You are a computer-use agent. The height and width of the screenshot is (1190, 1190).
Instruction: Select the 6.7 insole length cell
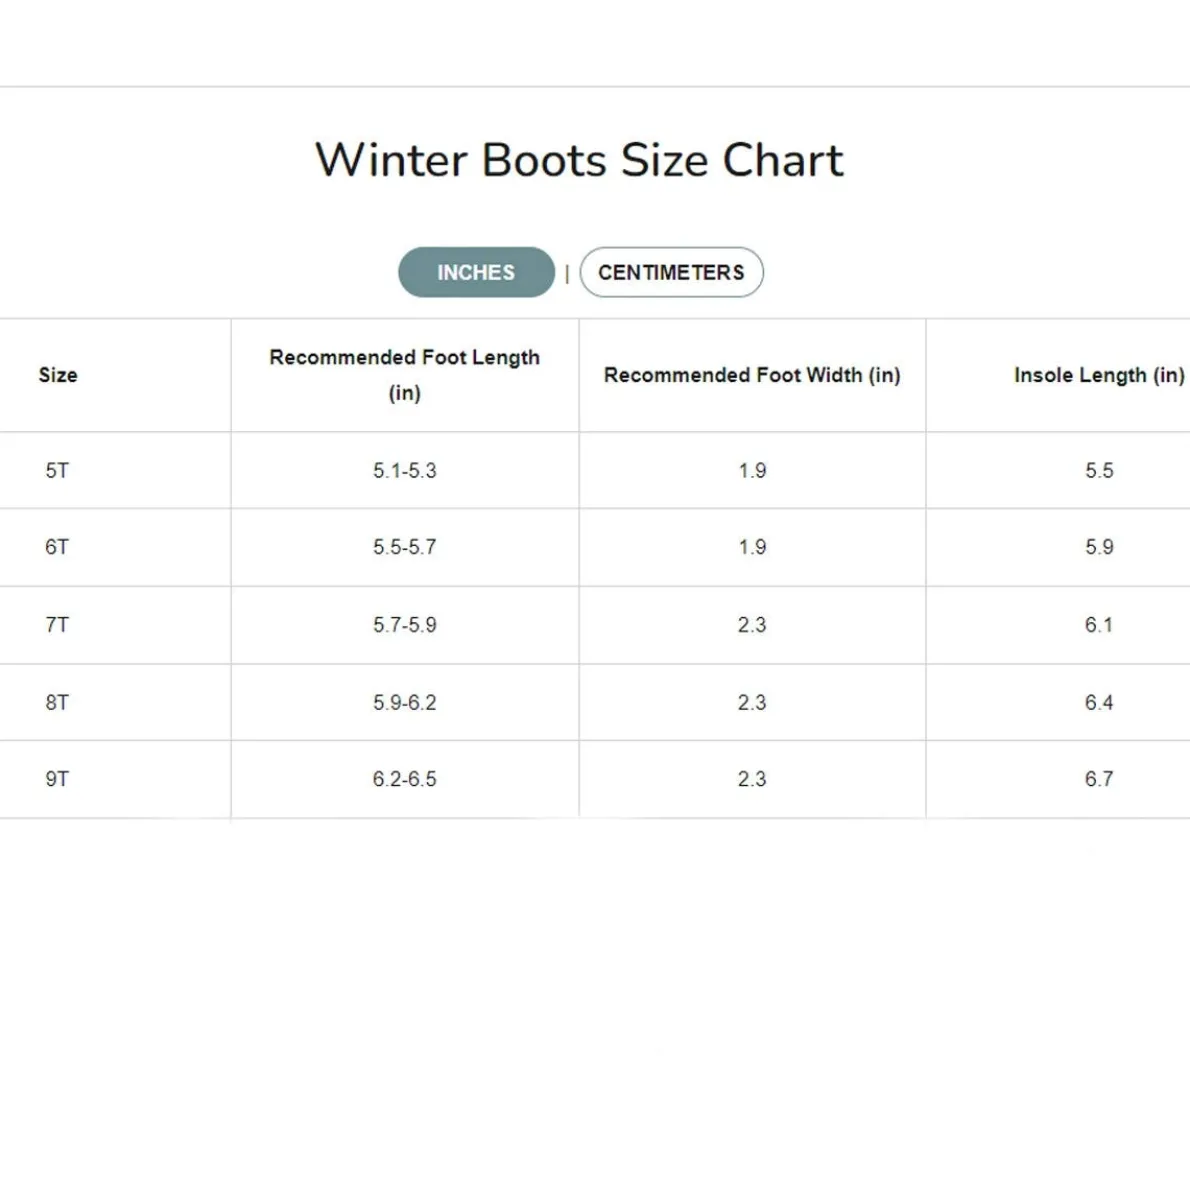point(1100,779)
